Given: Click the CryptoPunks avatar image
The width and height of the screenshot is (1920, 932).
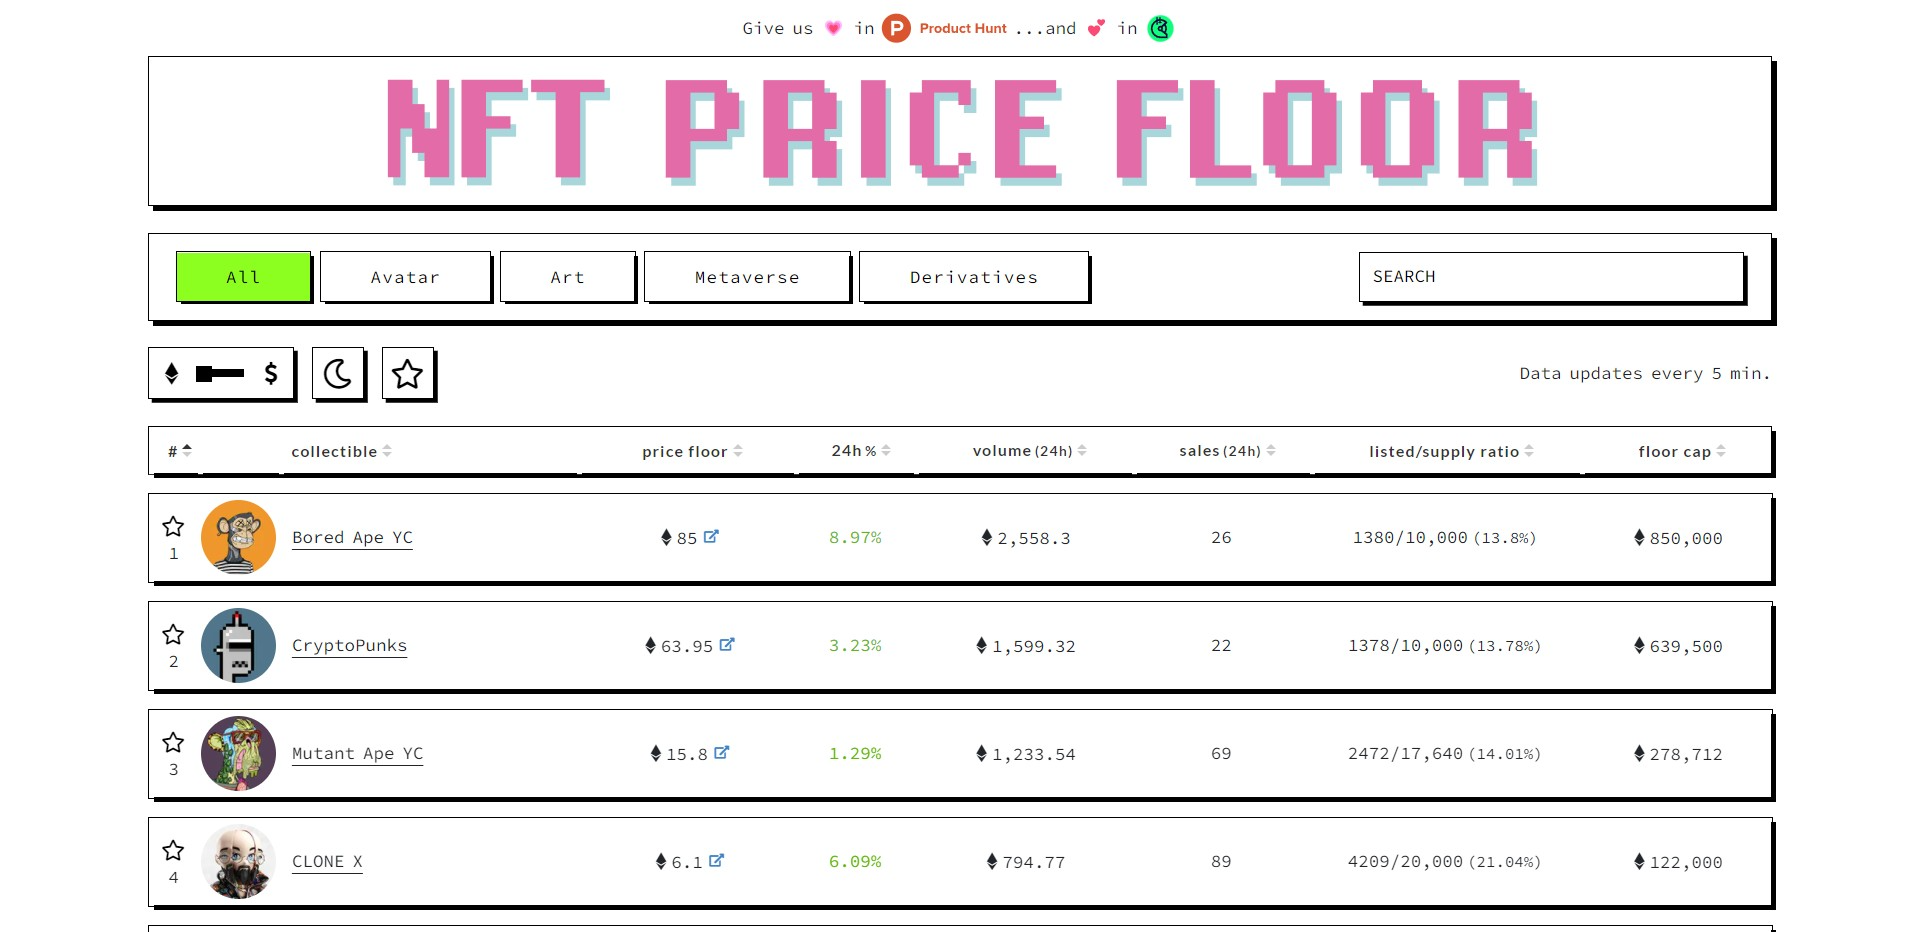Looking at the screenshot, I should point(238,646).
